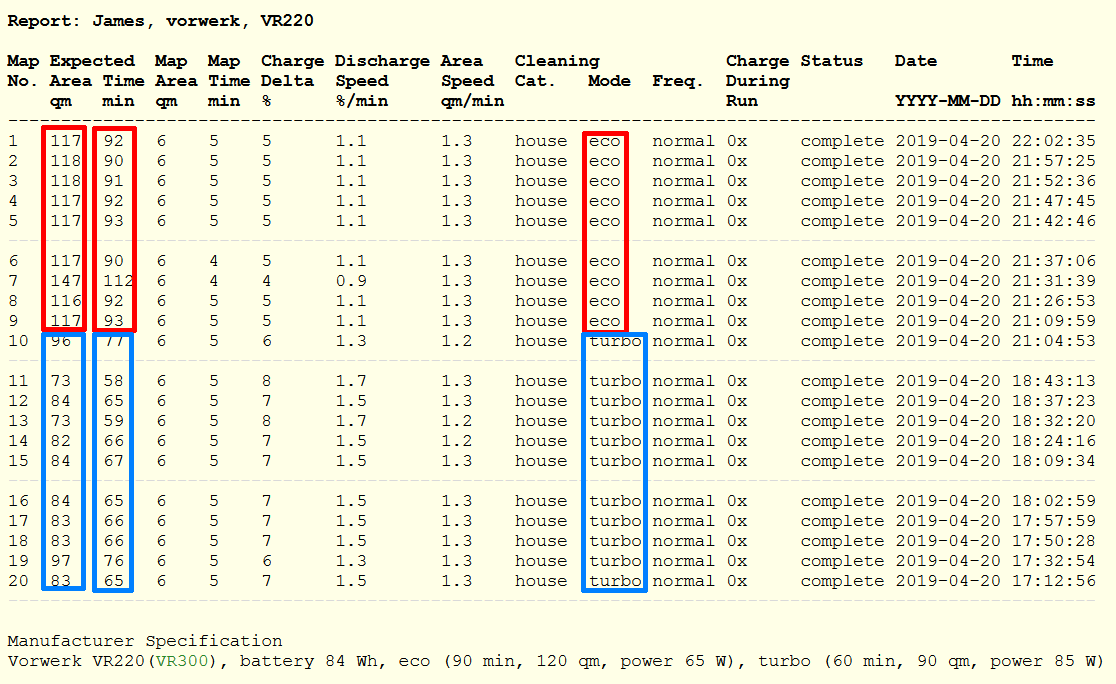Click the date 2019-04-20 in row 15
The height and width of the screenshot is (684, 1116).
(x=947, y=461)
